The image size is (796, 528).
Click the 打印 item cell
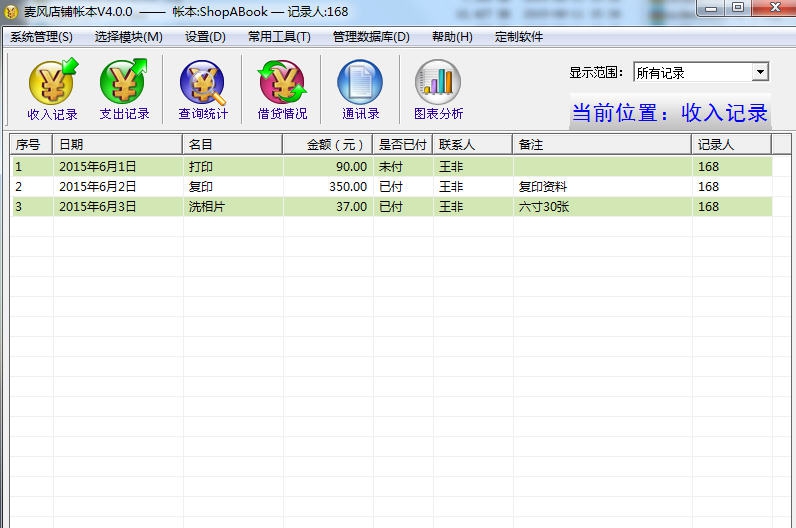pos(233,167)
